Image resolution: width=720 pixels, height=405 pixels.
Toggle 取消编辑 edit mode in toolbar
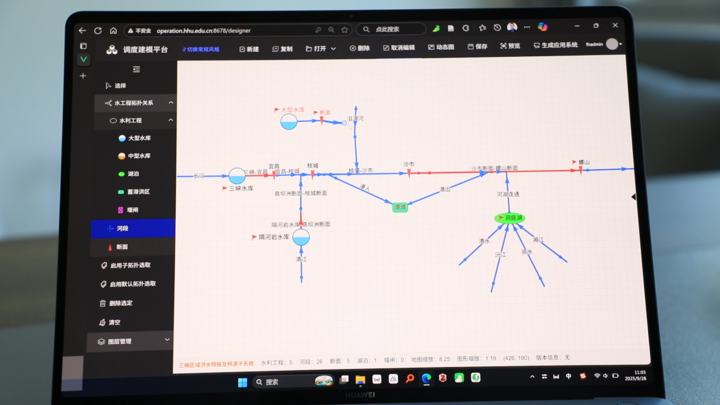pos(399,48)
